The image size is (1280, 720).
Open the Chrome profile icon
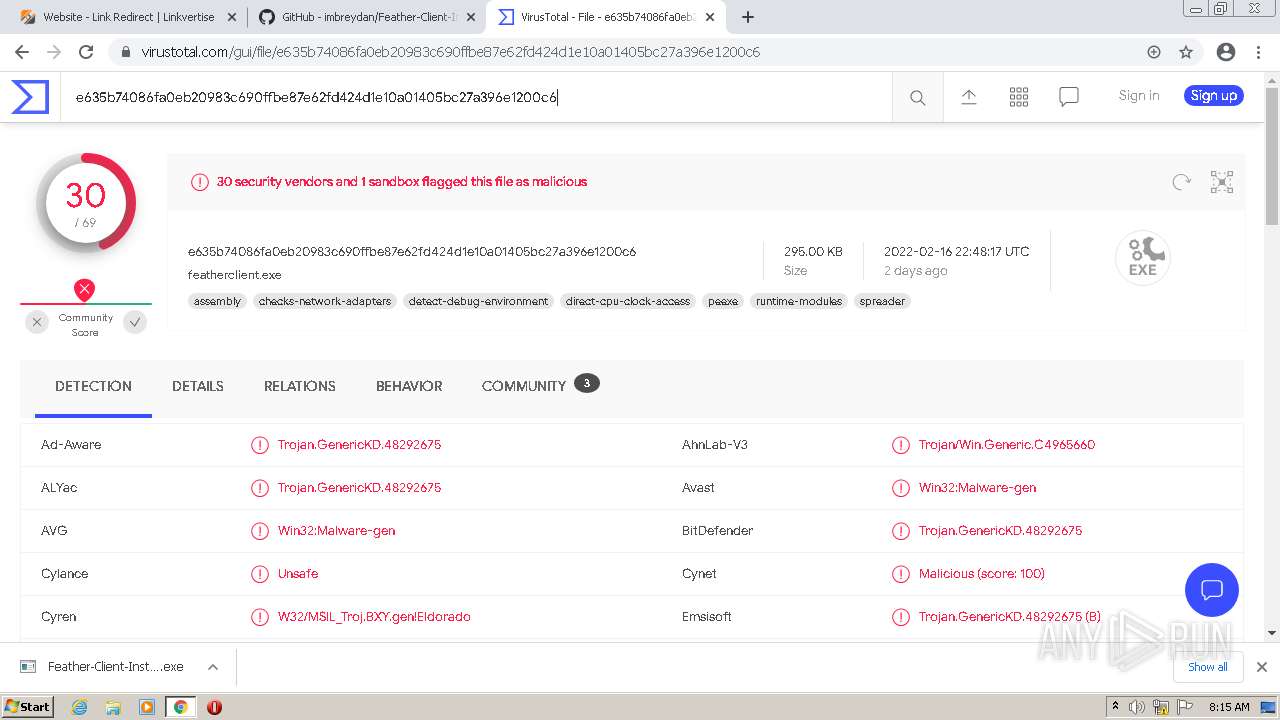point(1226,52)
